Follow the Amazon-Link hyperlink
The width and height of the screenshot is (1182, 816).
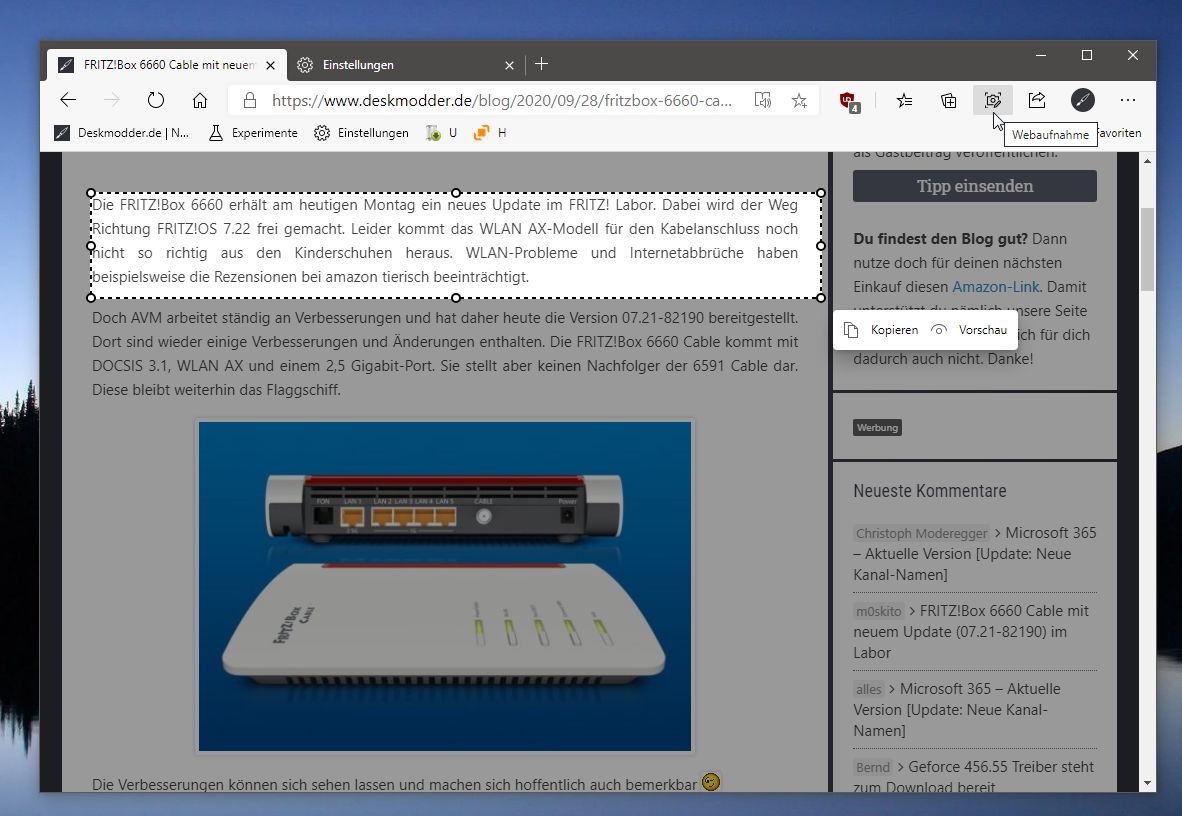tap(996, 287)
